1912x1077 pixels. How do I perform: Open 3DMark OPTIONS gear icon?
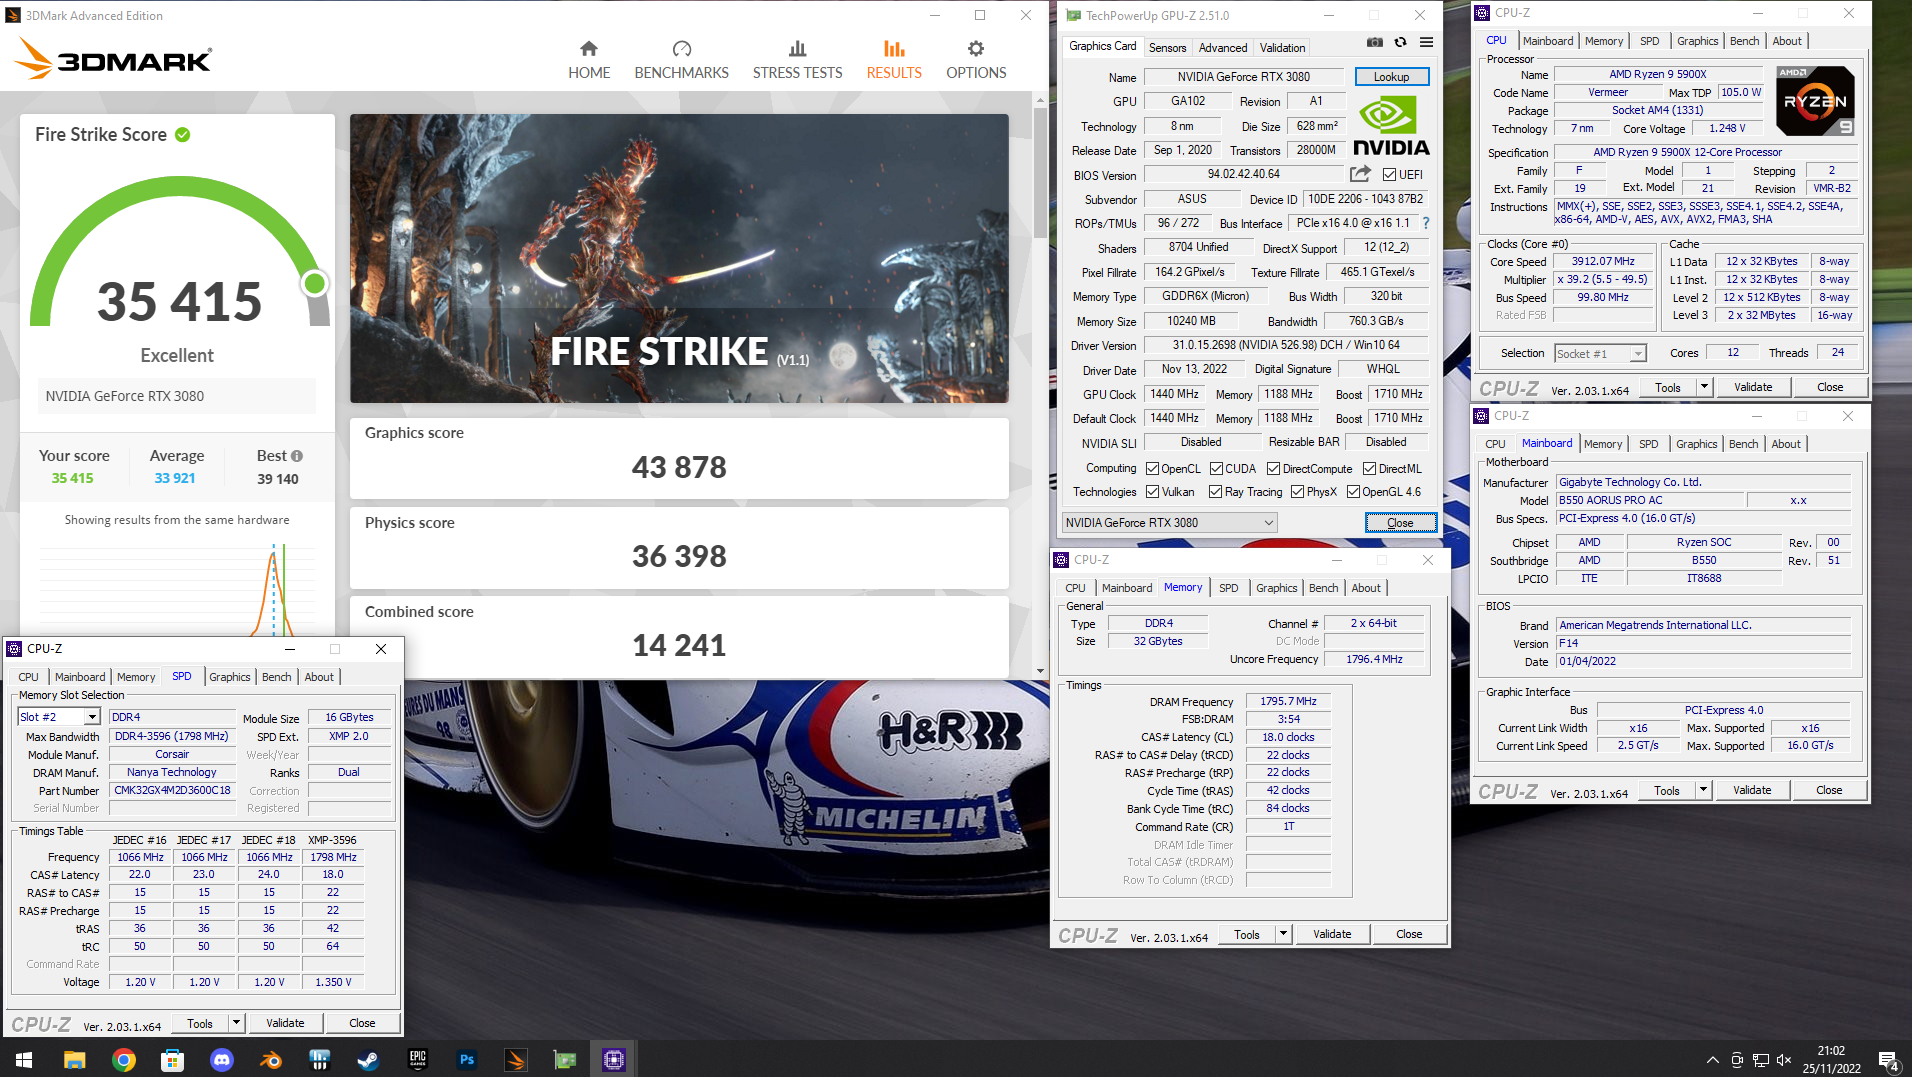point(976,48)
